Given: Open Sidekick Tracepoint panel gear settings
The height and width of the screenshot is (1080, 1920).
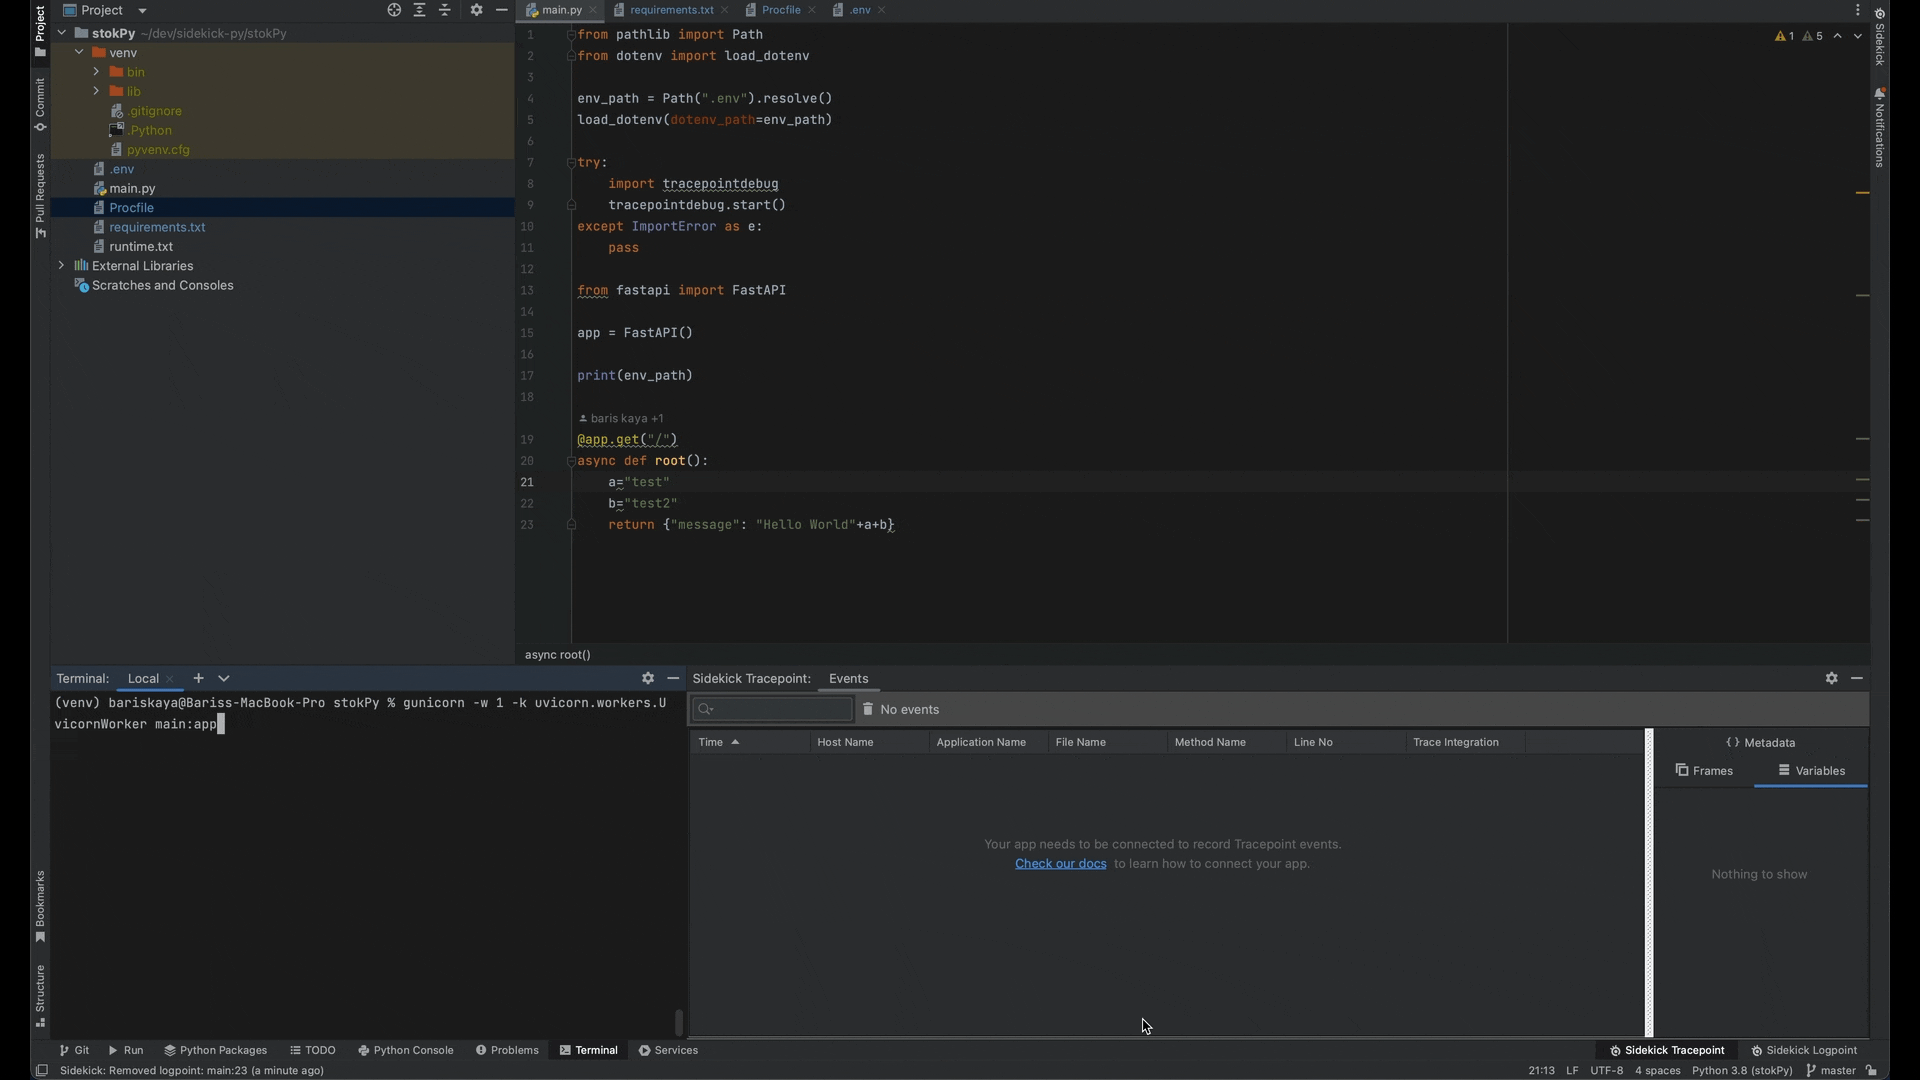Looking at the screenshot, I should click(1831, 678).
